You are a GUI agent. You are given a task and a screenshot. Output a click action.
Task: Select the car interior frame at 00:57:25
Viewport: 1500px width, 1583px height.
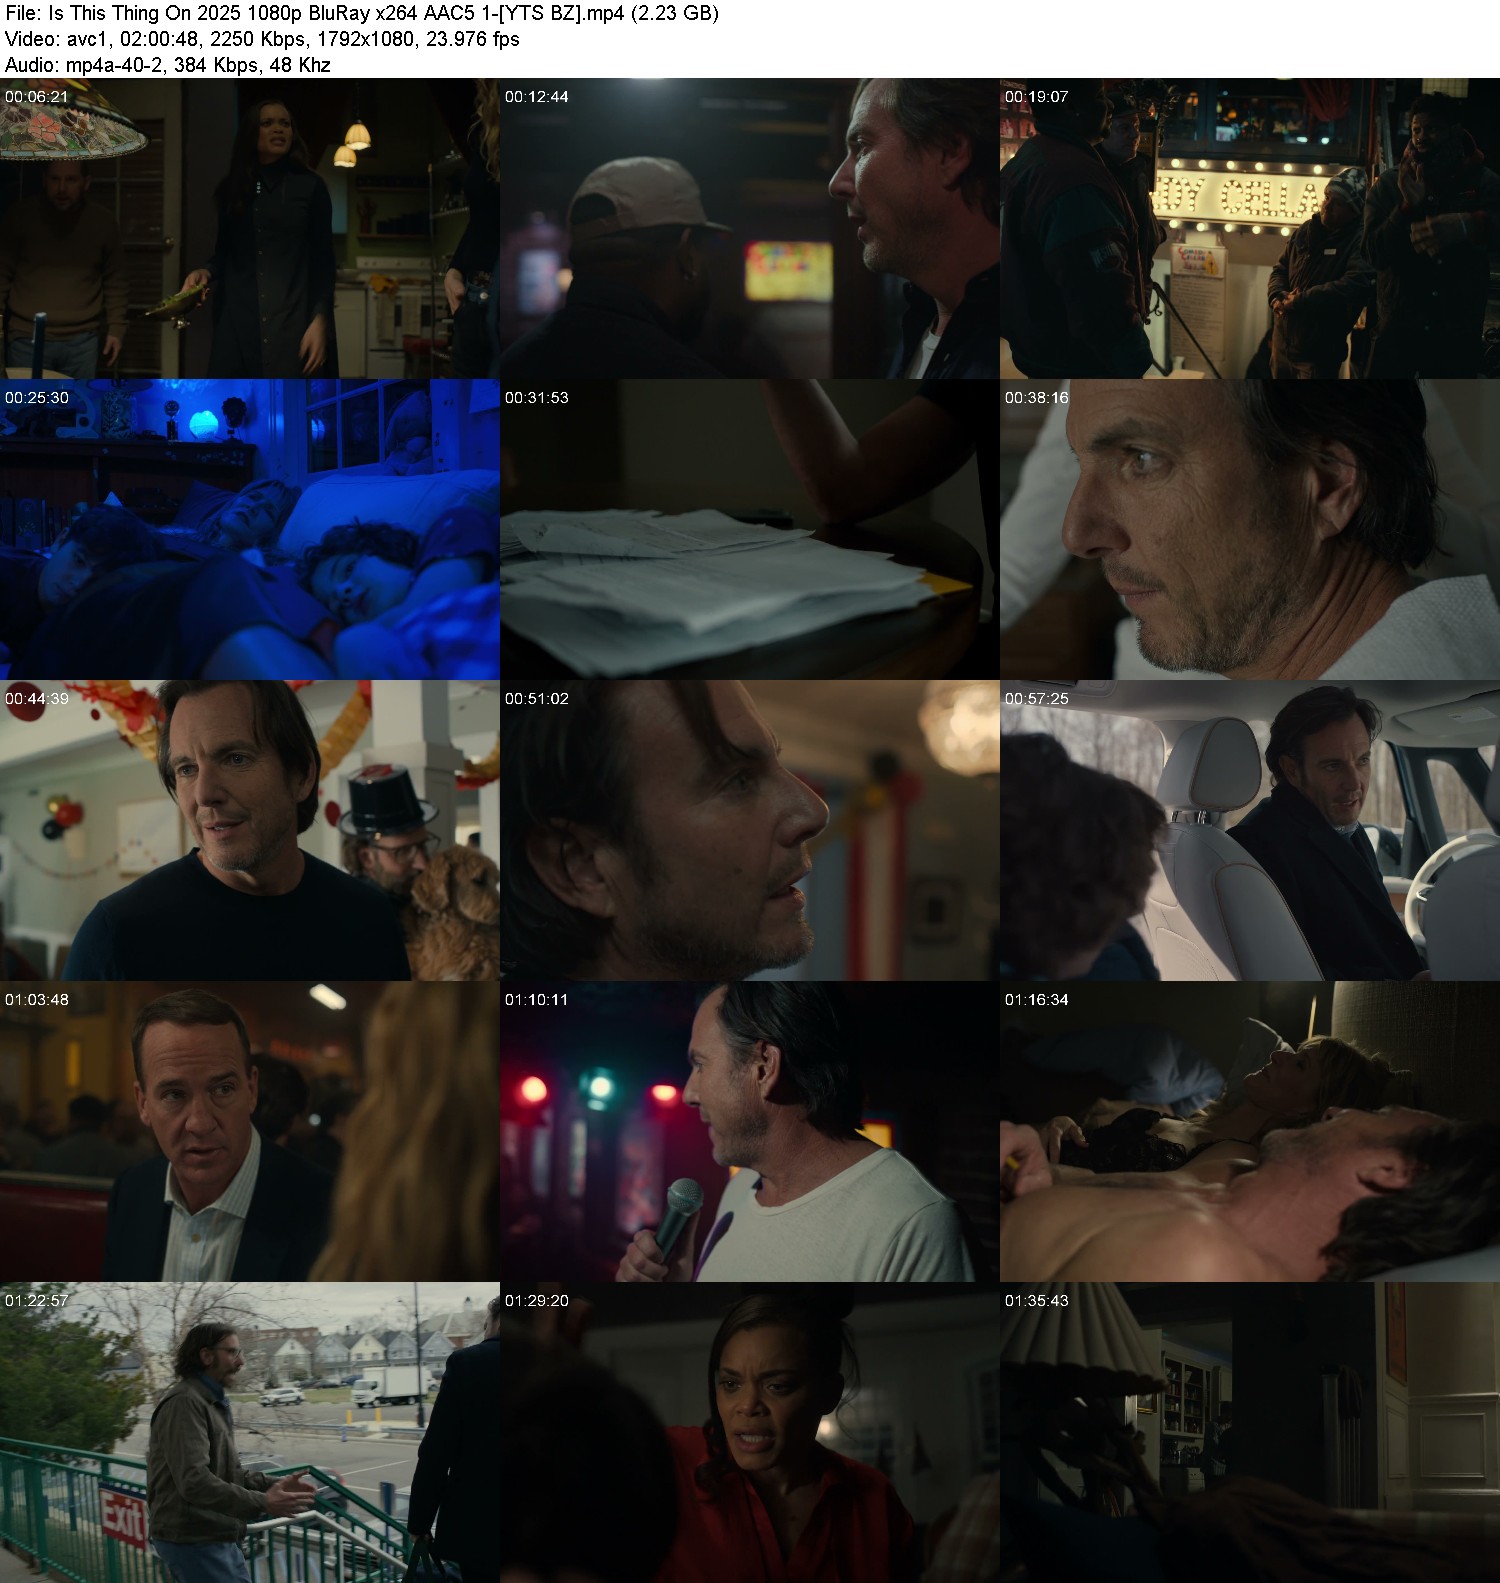[1250, 831]
